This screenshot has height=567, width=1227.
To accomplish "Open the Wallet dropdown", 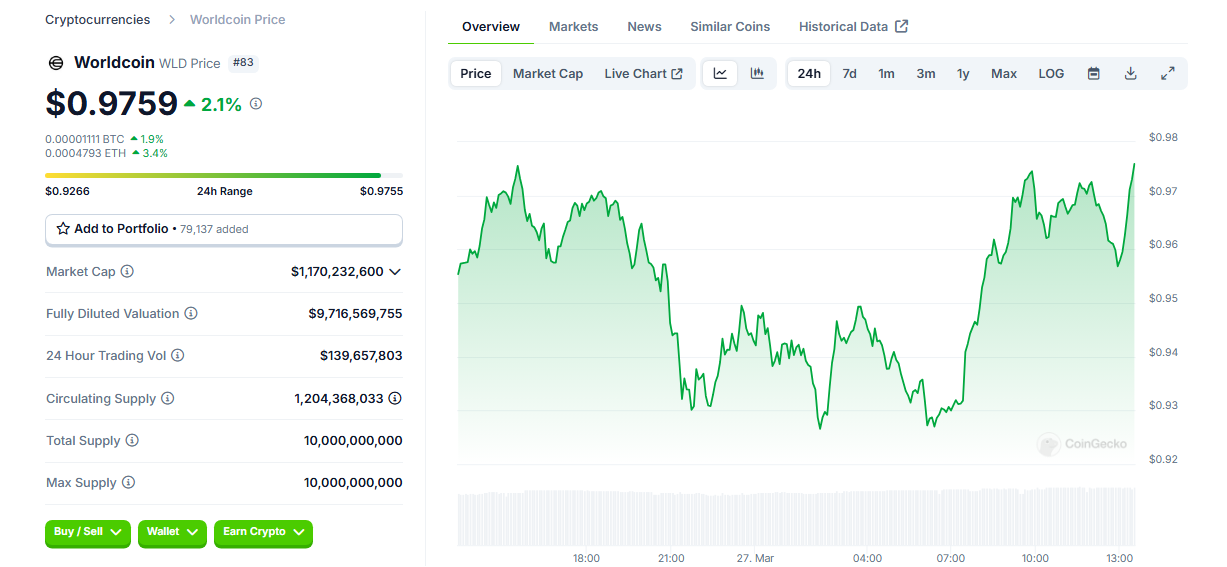I will (x=172, y=532).
